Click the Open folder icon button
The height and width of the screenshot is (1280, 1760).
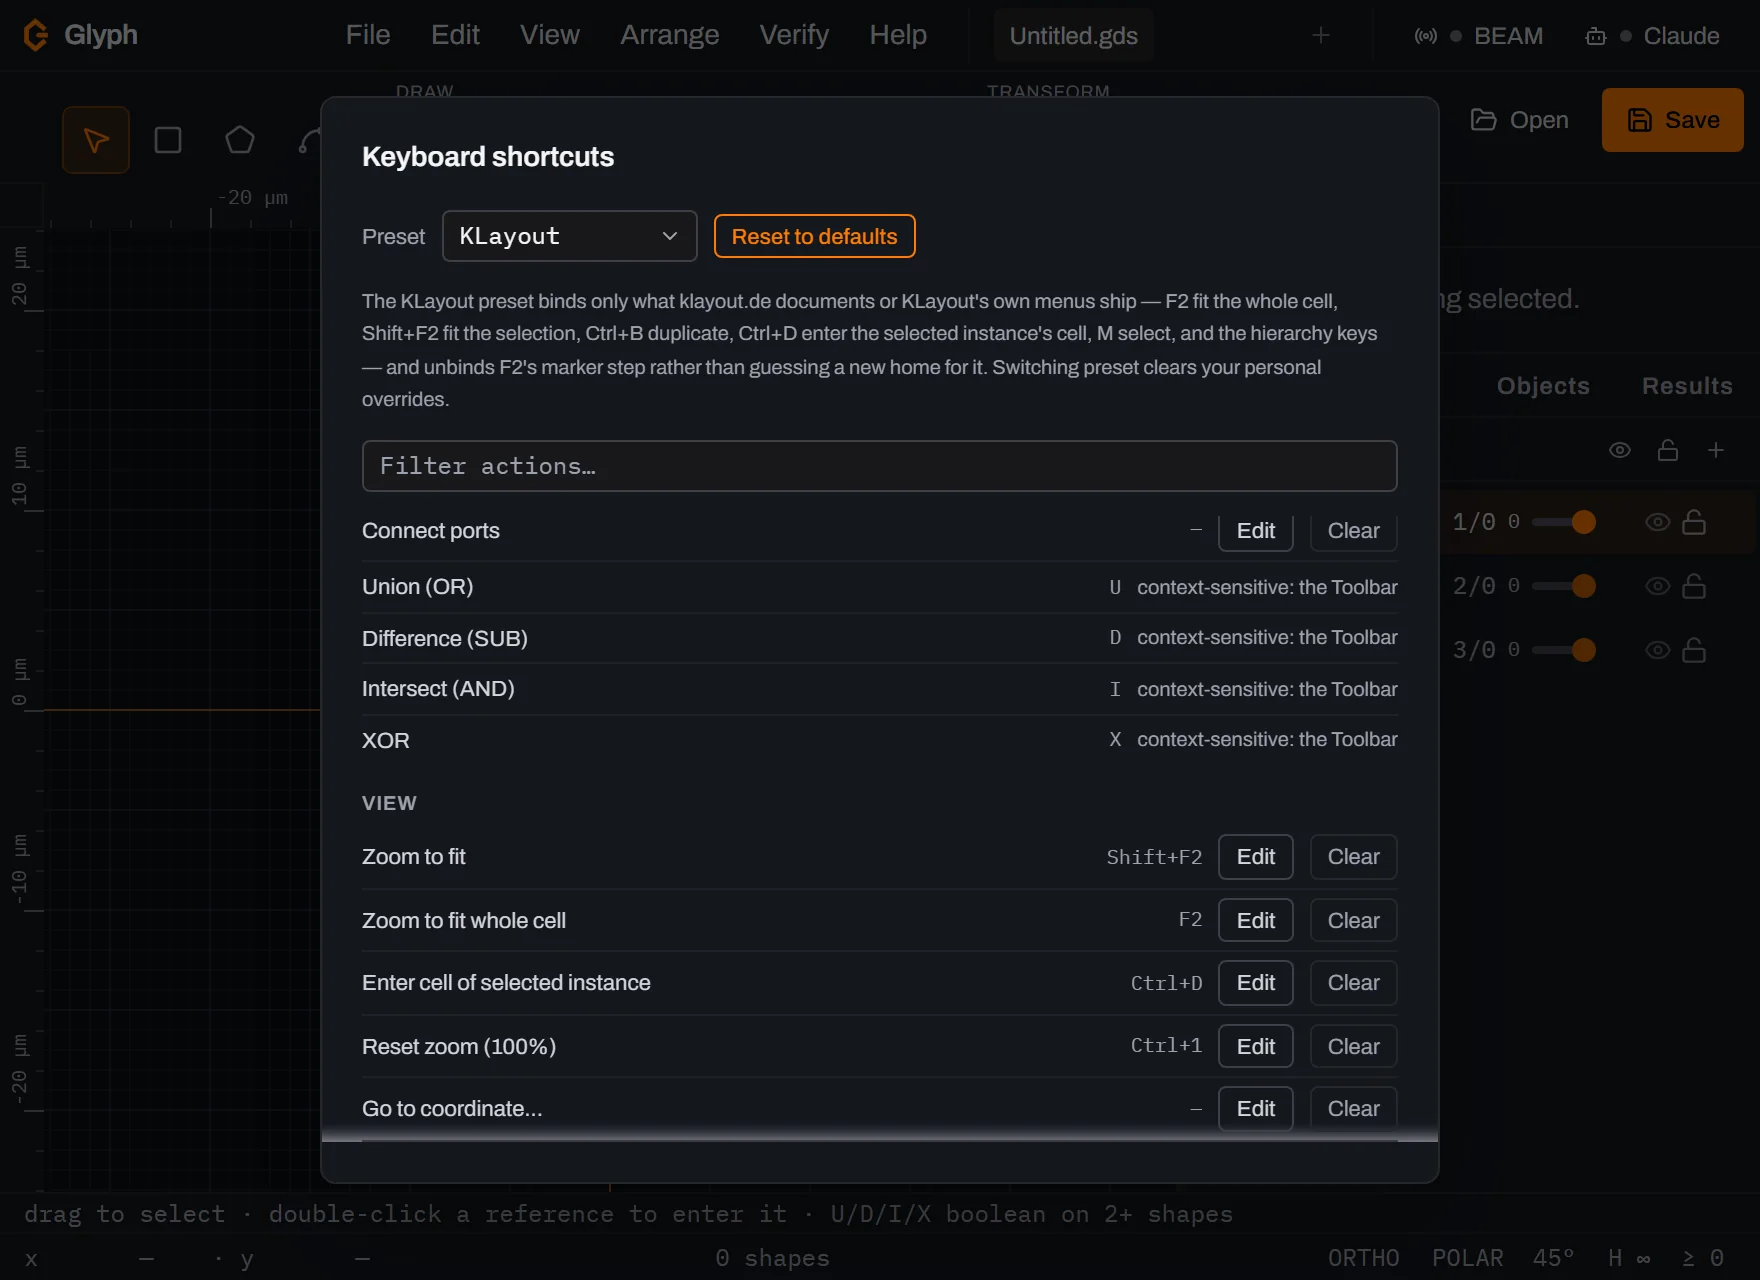point(1519,120)
